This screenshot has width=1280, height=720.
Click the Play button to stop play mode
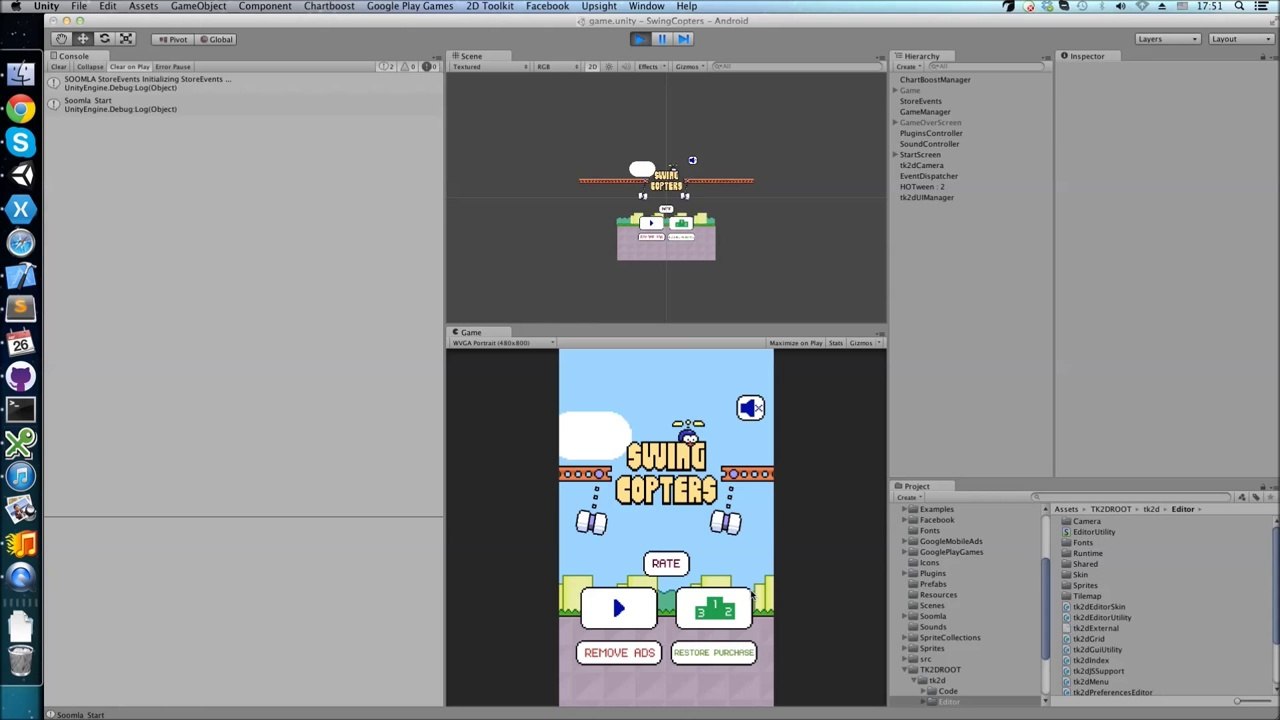[x=640, y=39]
